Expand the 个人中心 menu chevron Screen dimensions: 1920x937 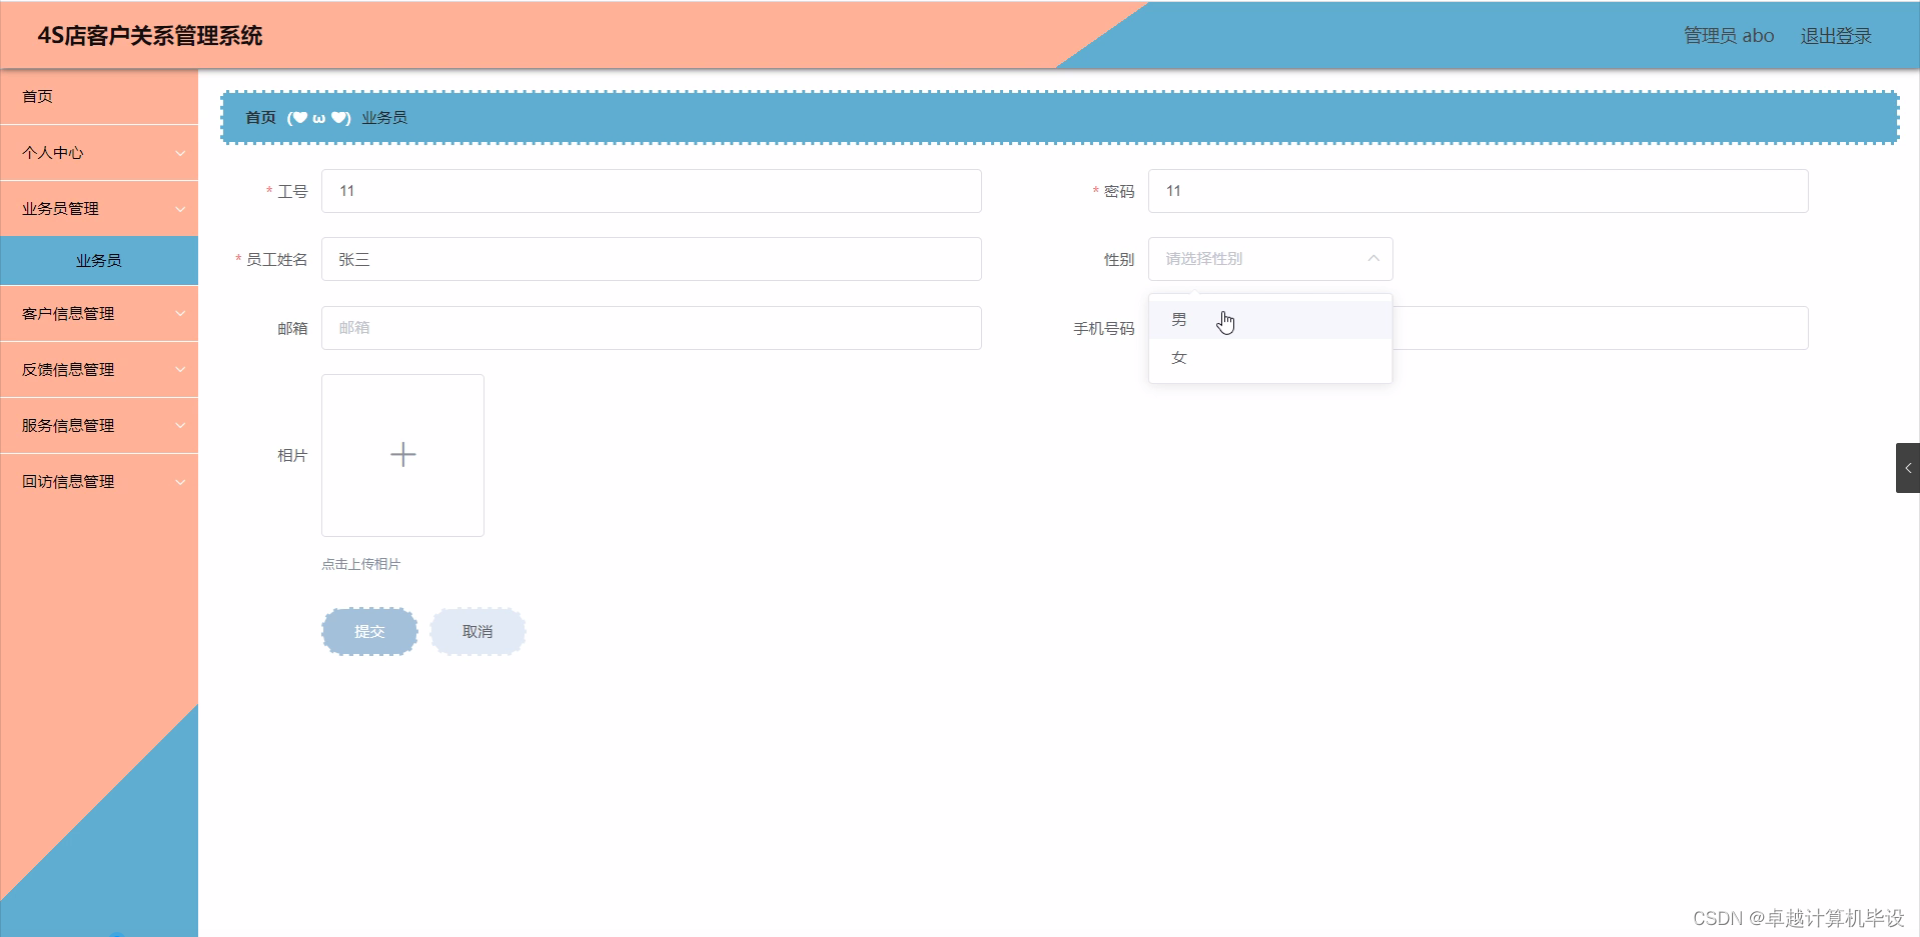[180, 153]
